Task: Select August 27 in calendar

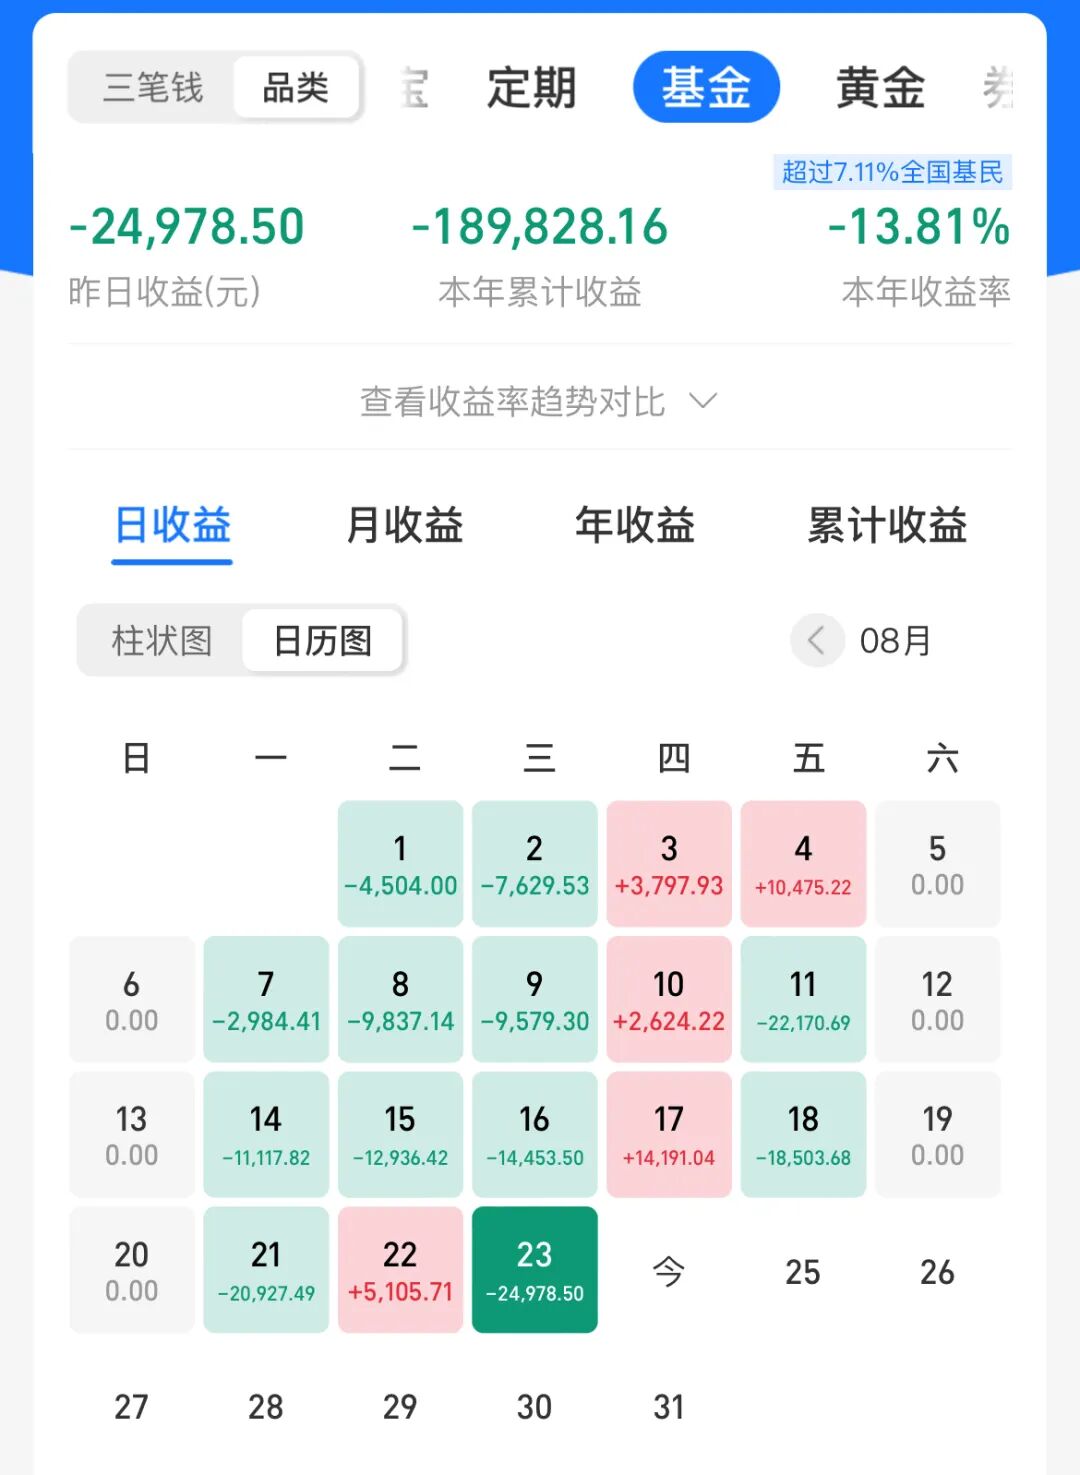Action: tap(132, 1406)
